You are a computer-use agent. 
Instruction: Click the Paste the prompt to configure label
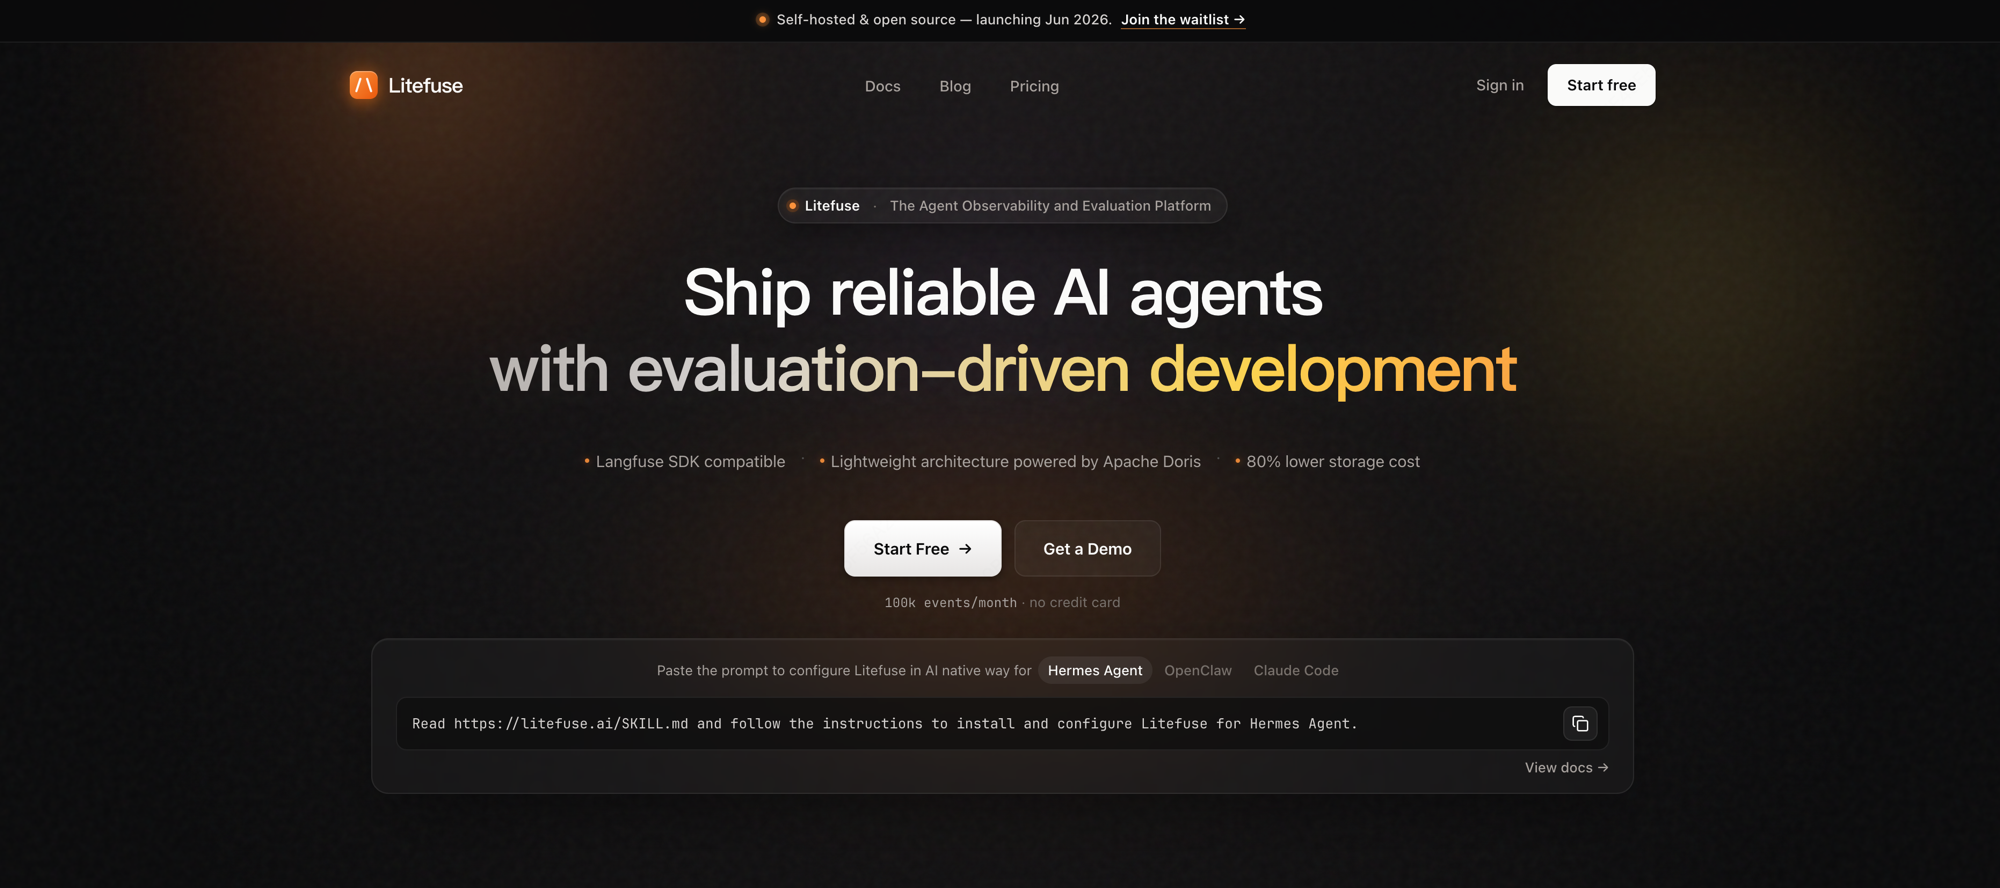[843, 670]
